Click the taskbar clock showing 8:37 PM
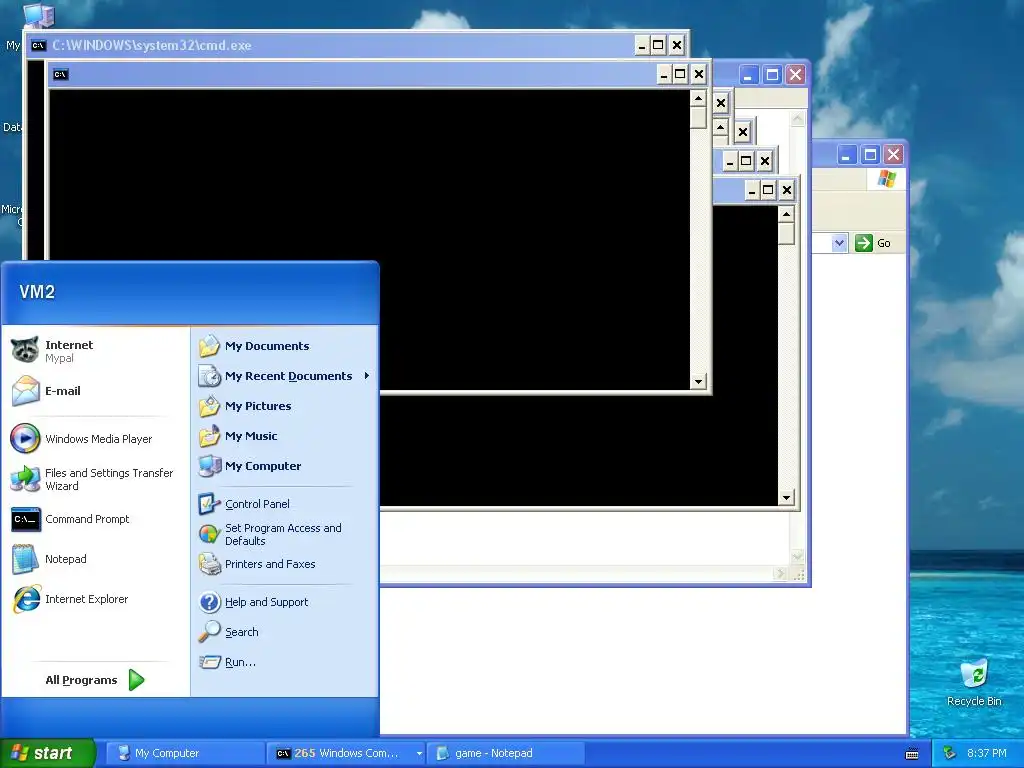The height and width of the screenshot is (768, 1024). point(987,753)
